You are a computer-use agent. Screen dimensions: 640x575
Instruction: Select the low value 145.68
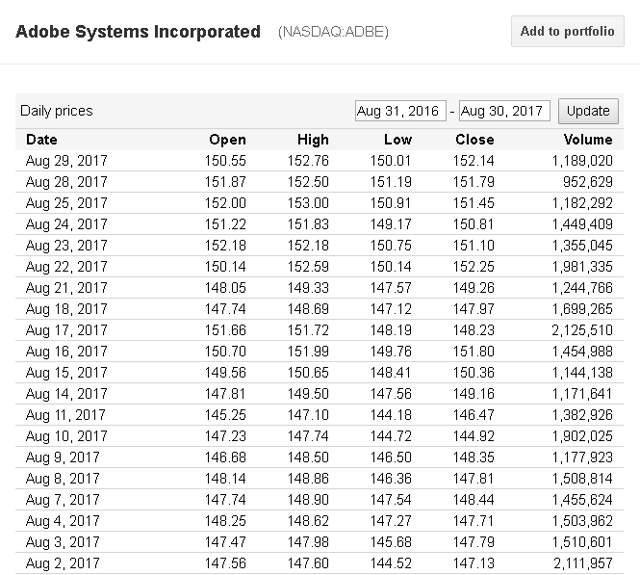[x=391, y=542]
